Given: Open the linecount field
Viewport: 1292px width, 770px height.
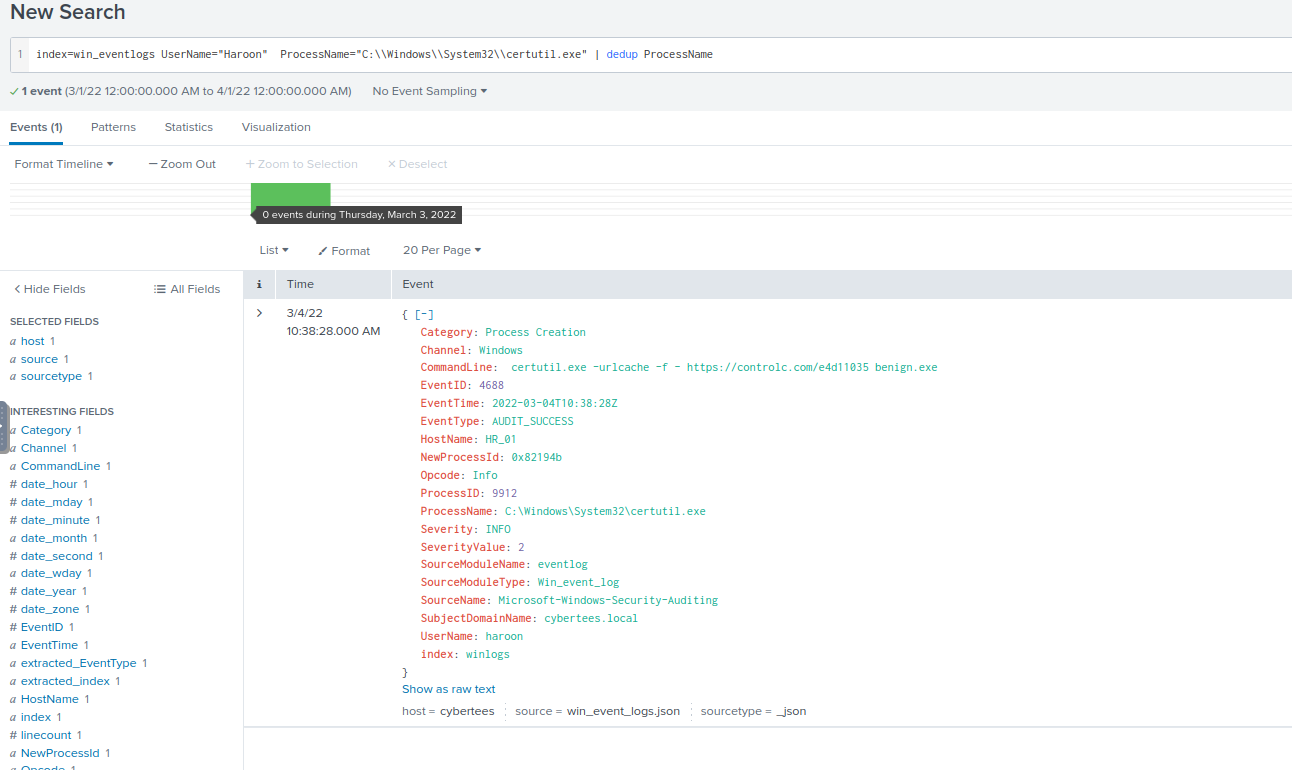Looking at the screenshot, I should (45, 735).
